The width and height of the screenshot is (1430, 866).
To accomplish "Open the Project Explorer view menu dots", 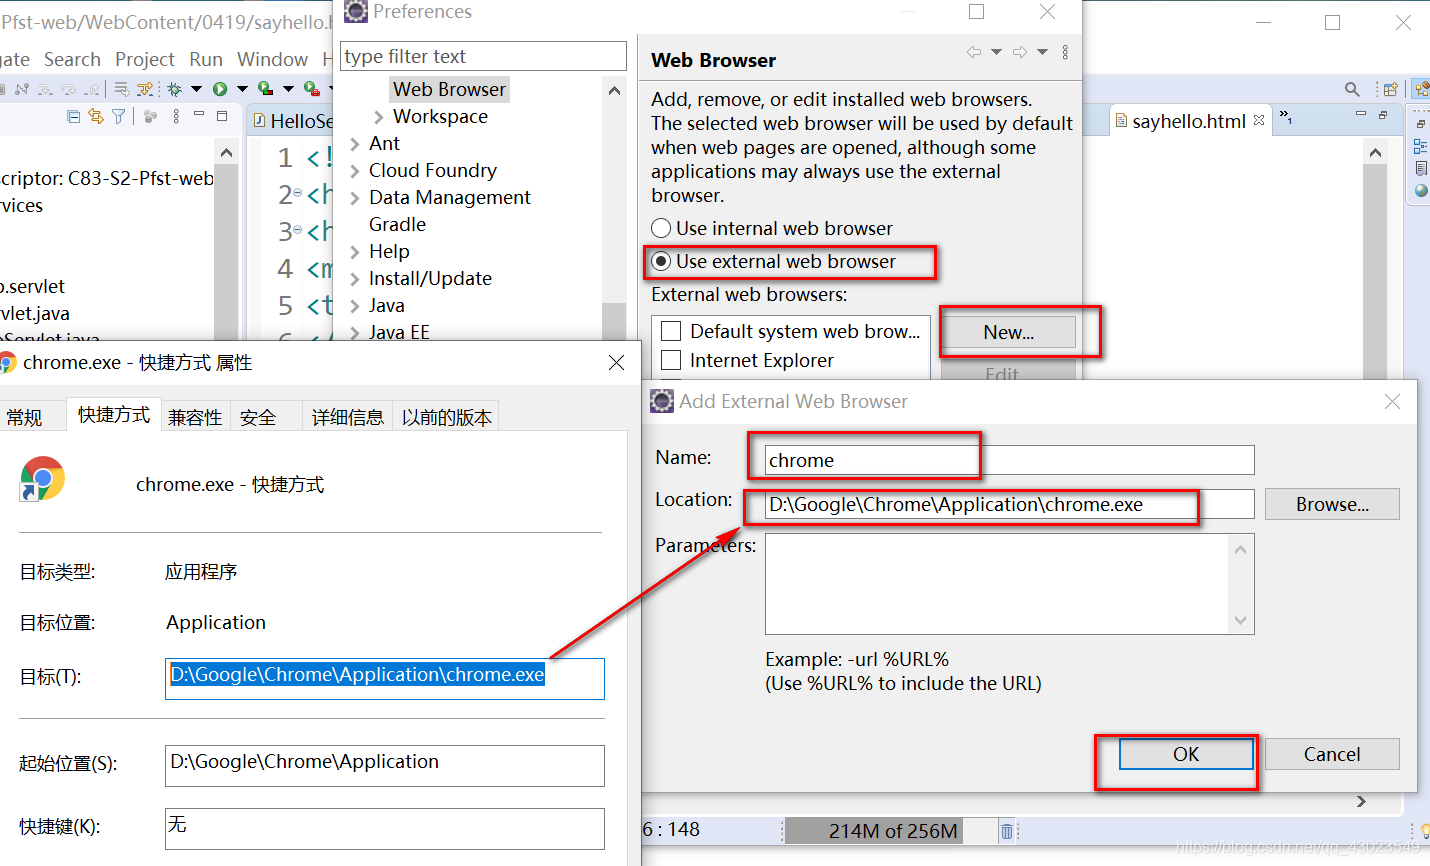I will (x=176, y=116).
